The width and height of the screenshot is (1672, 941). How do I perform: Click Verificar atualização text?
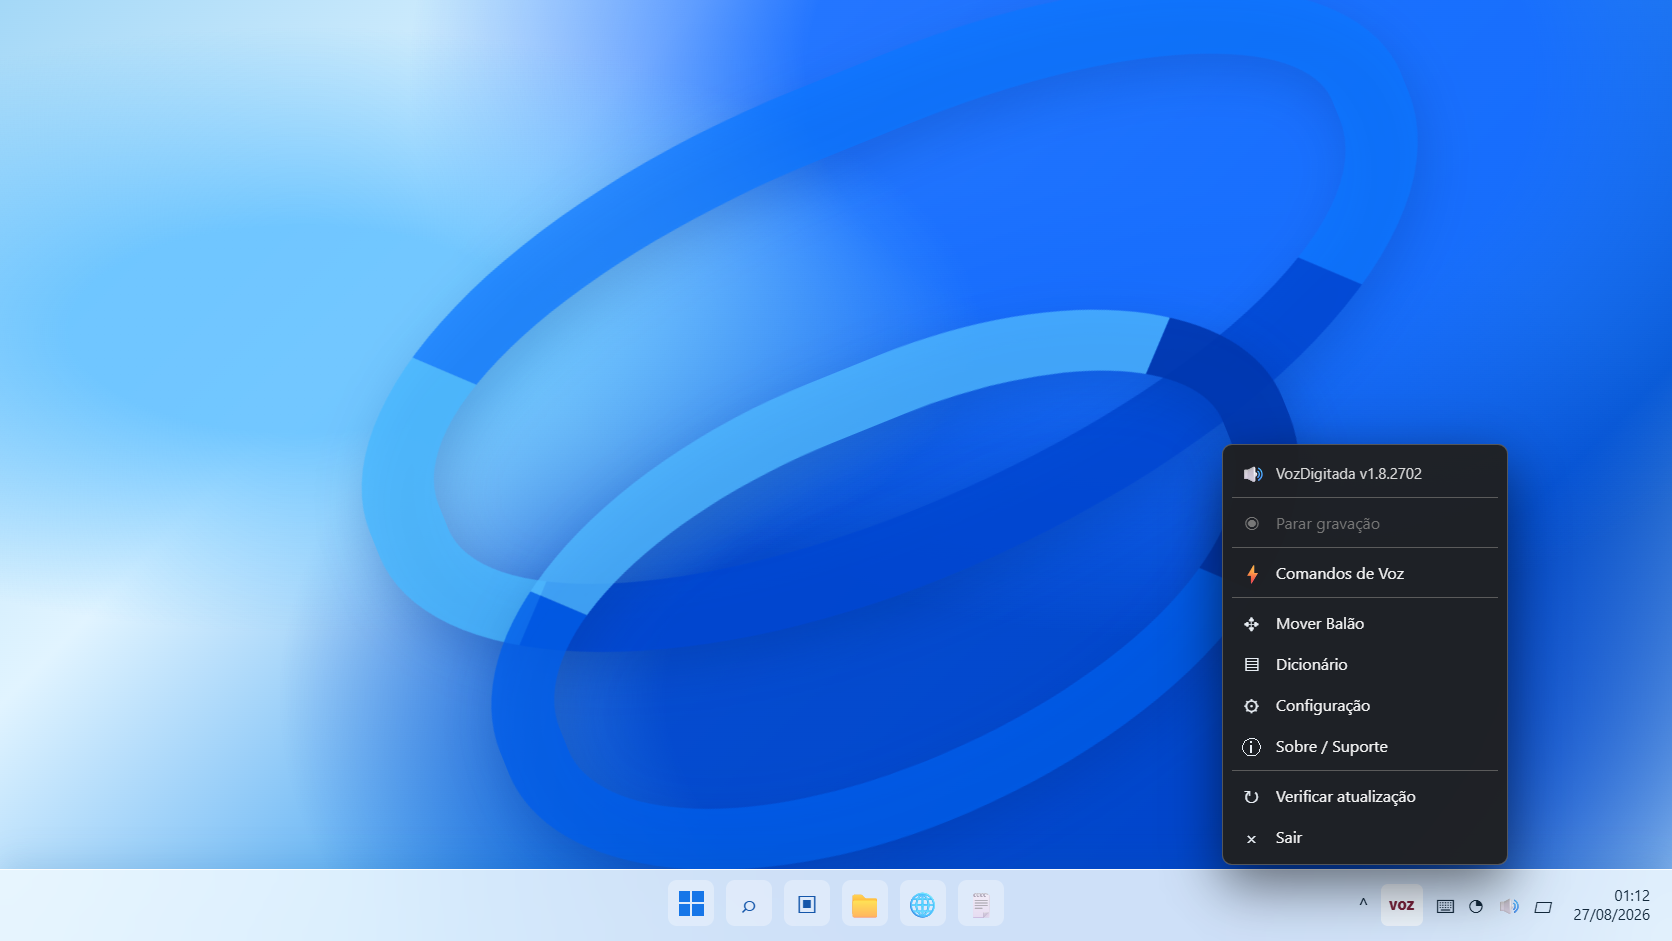pos(1345,797)
